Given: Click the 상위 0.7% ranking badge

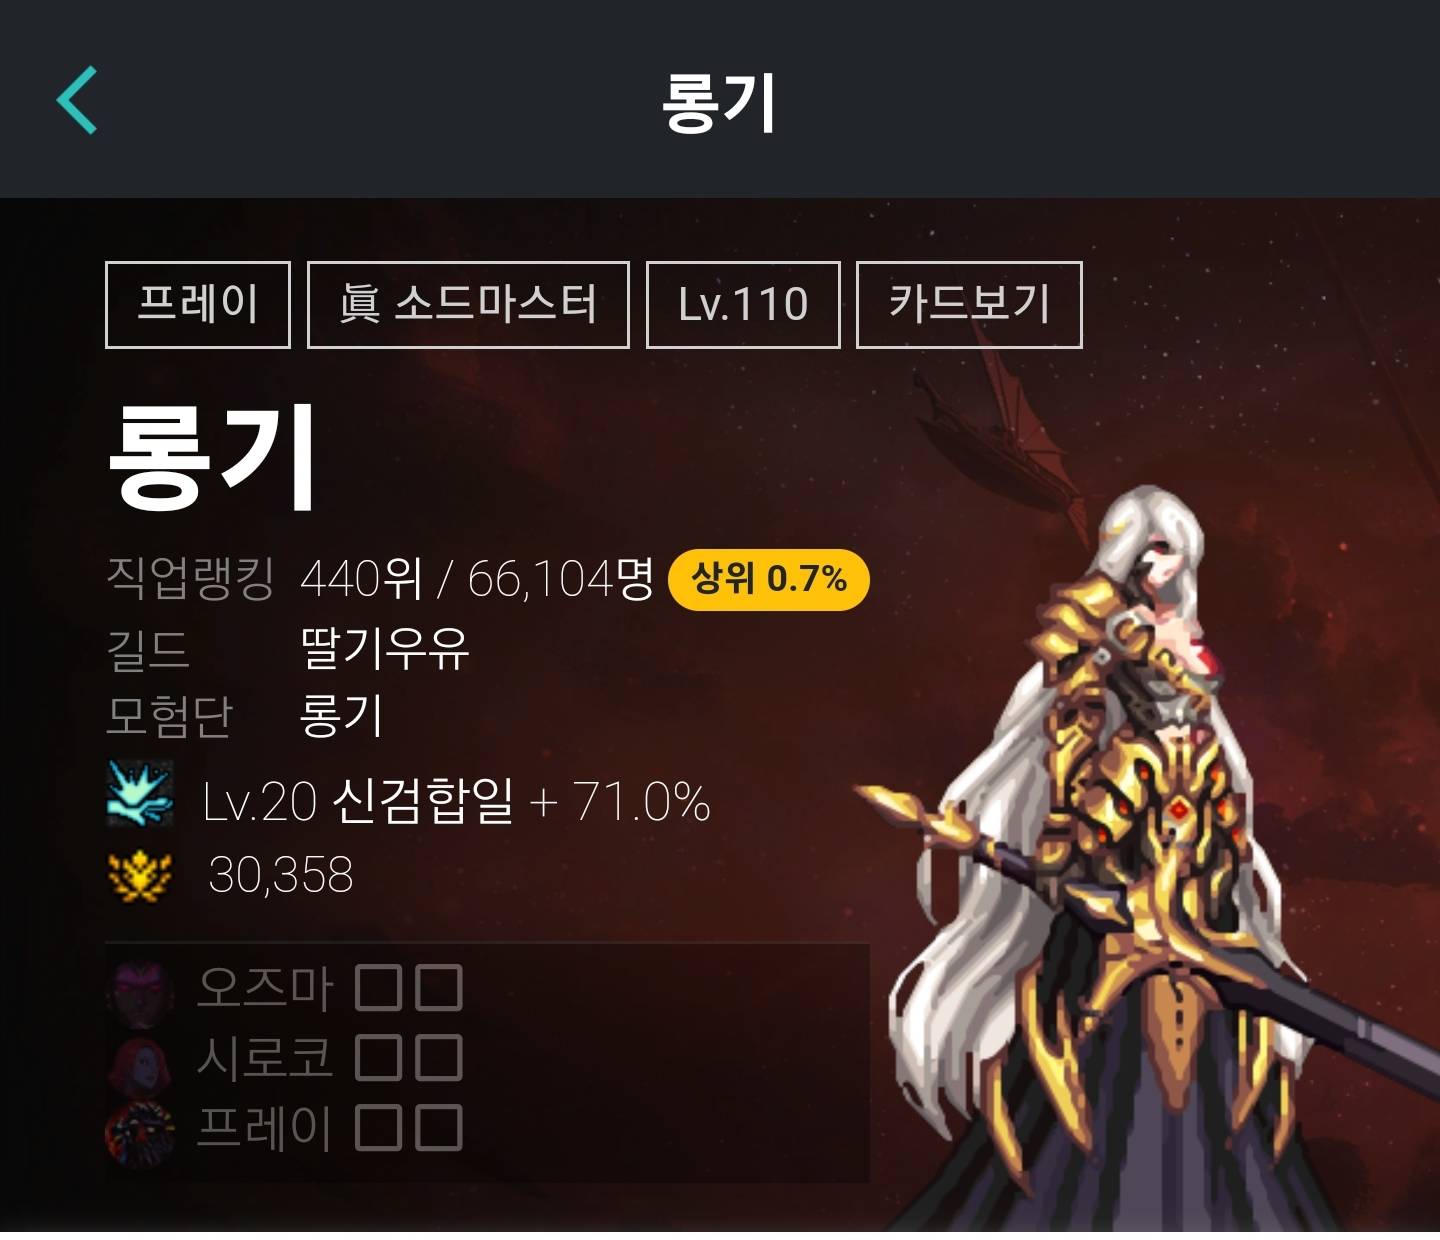Looking at the screenshot, I should (x=768, y=579).
